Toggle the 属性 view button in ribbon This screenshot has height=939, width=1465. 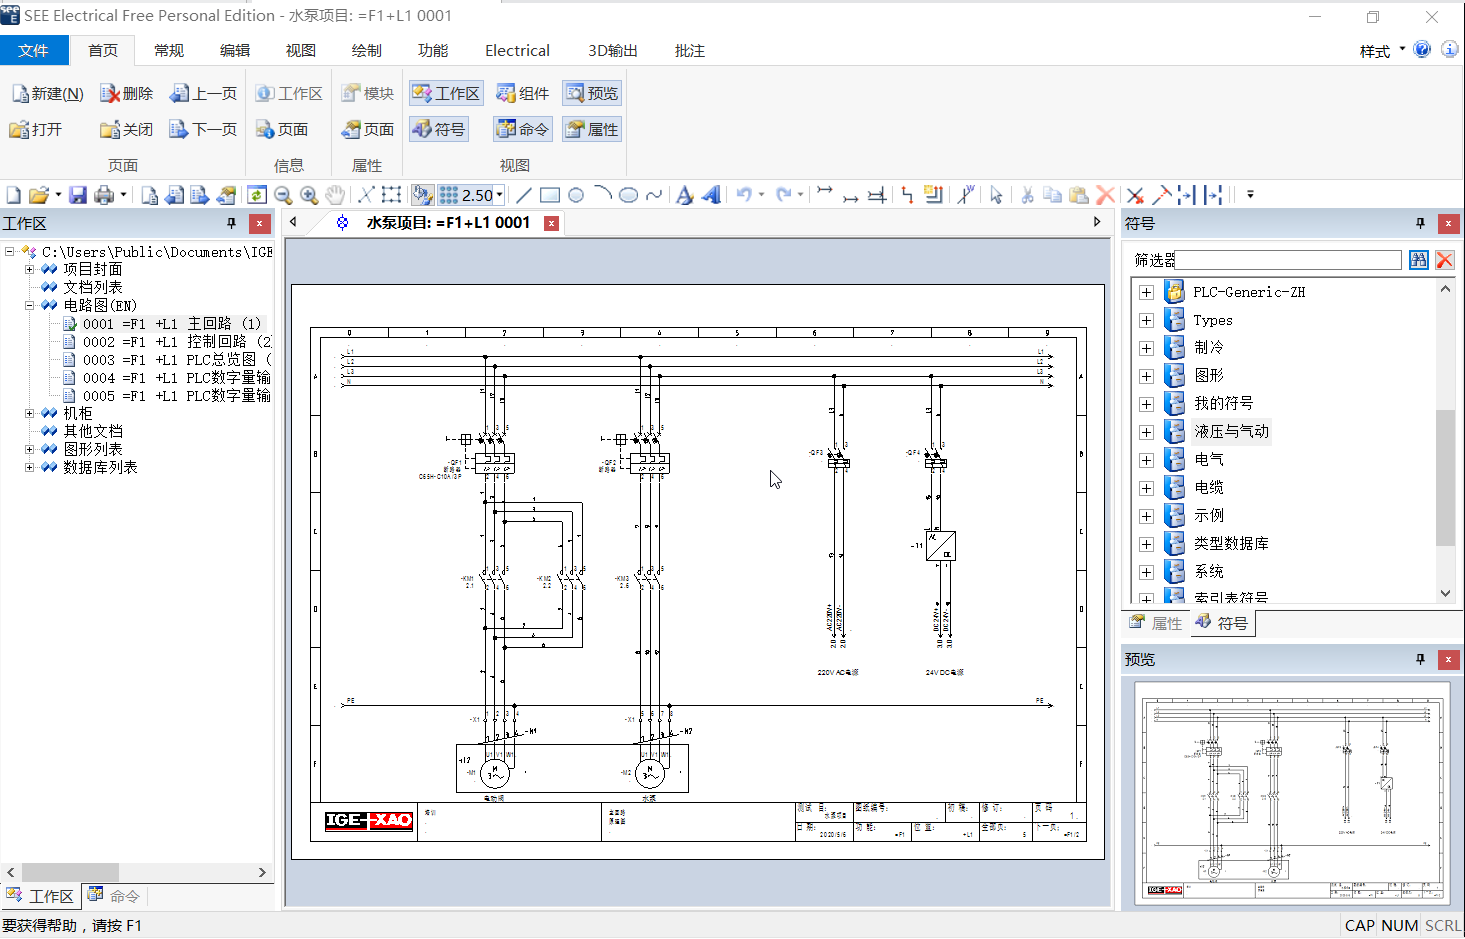pos(592,129)
